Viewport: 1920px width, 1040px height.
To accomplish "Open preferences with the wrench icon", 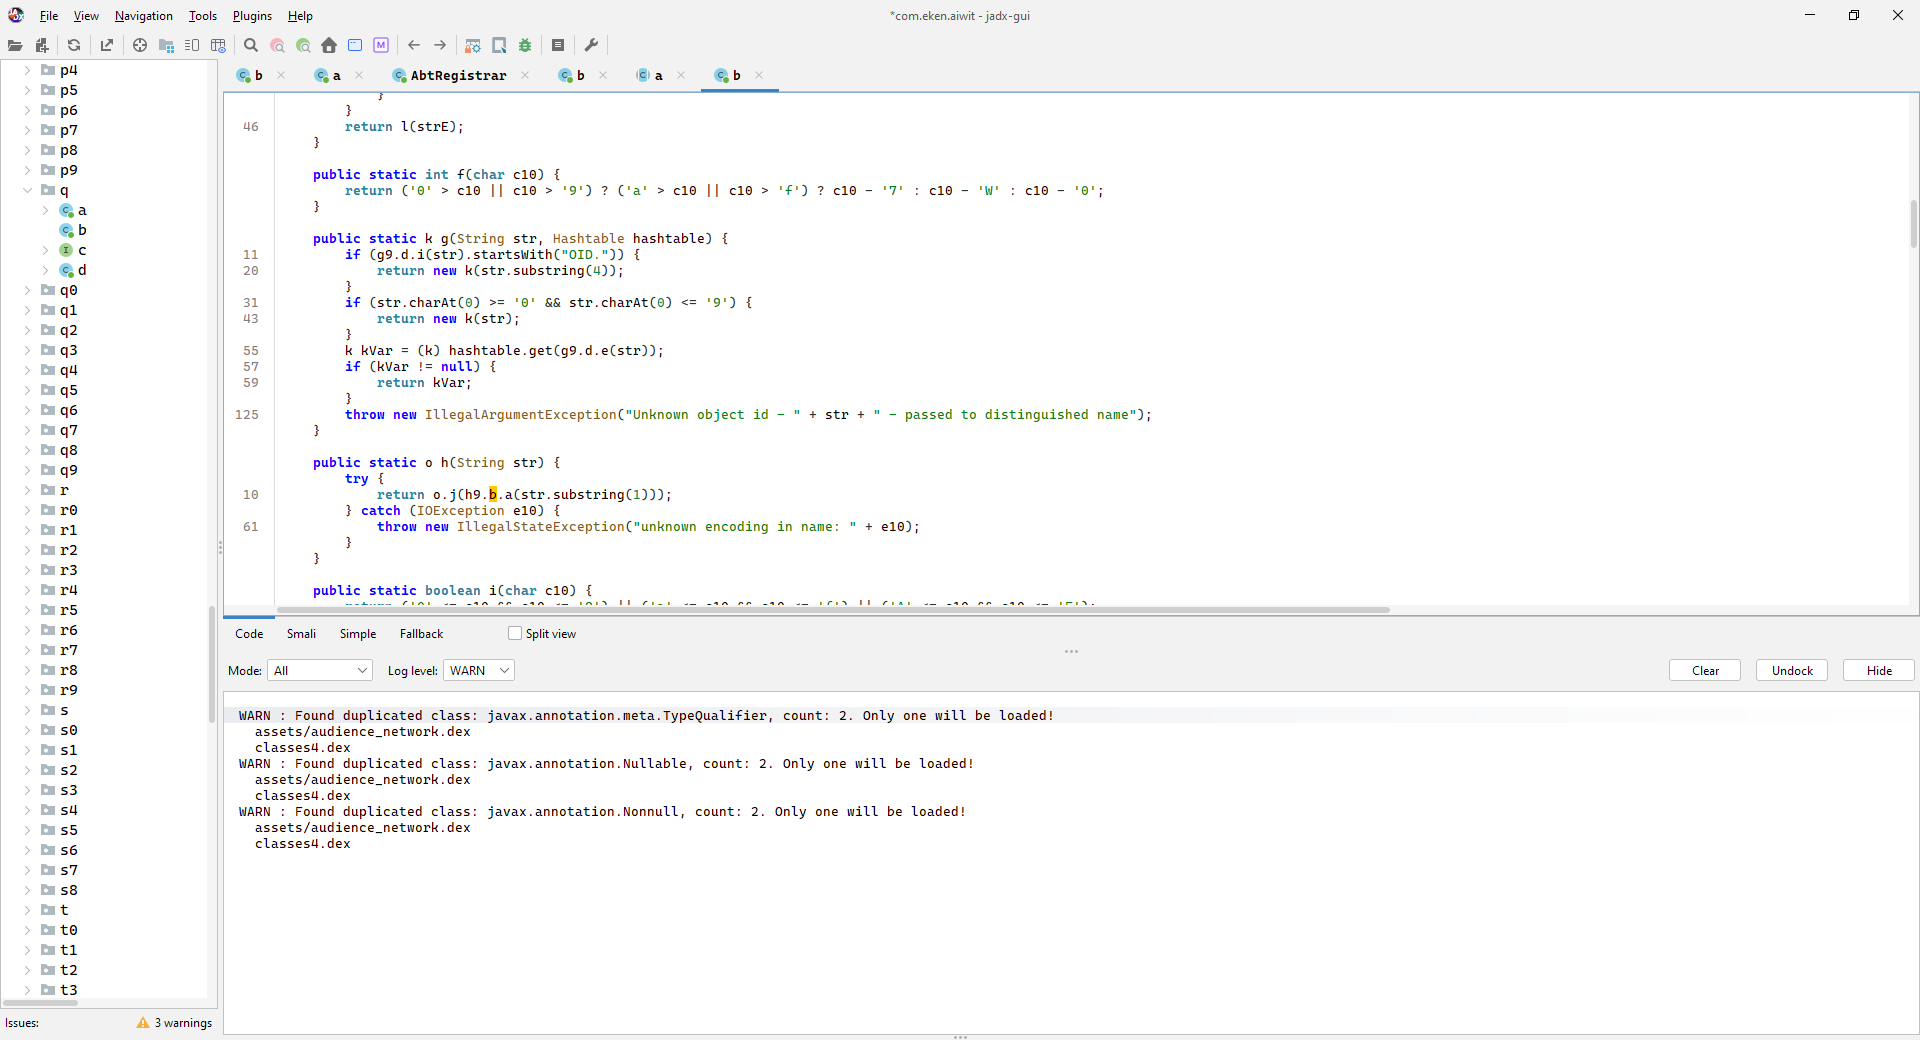I will coord(591,45).
